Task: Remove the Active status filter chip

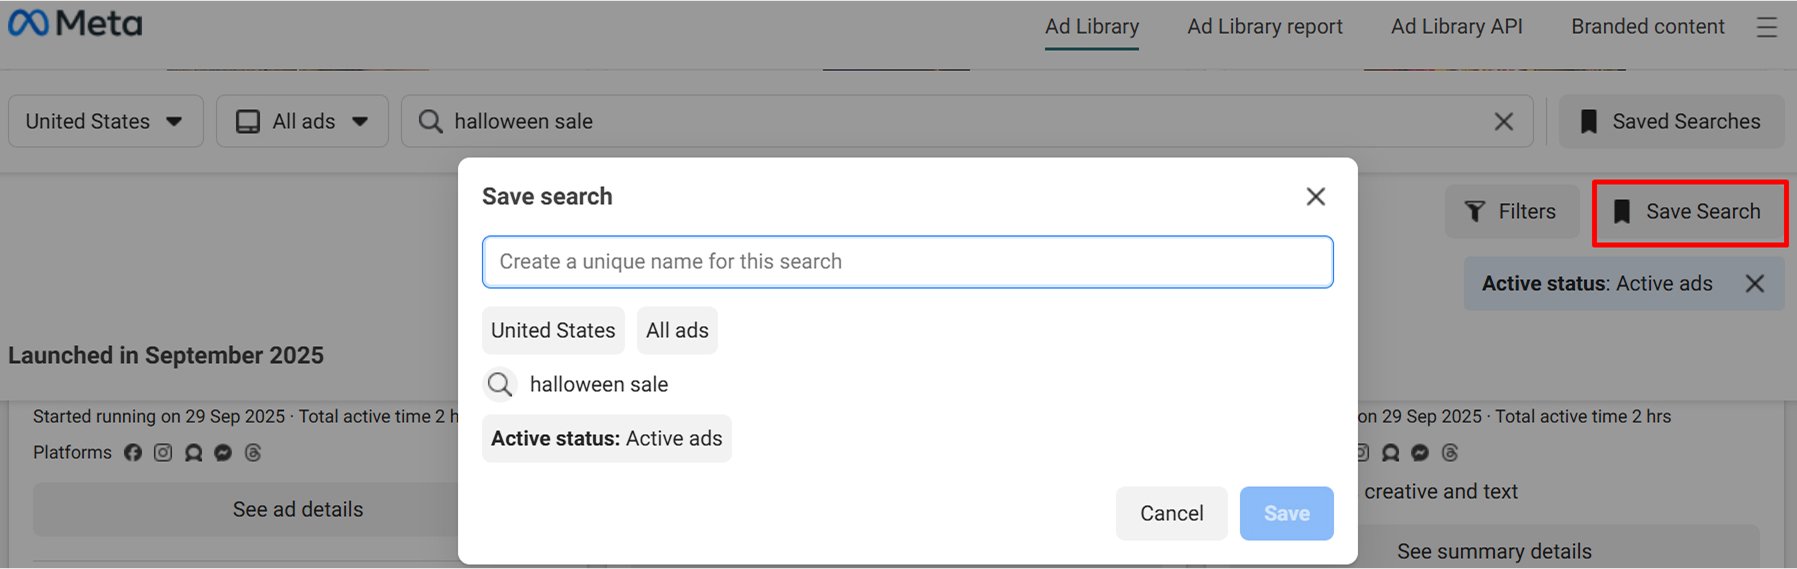Action: point(1754,284)
